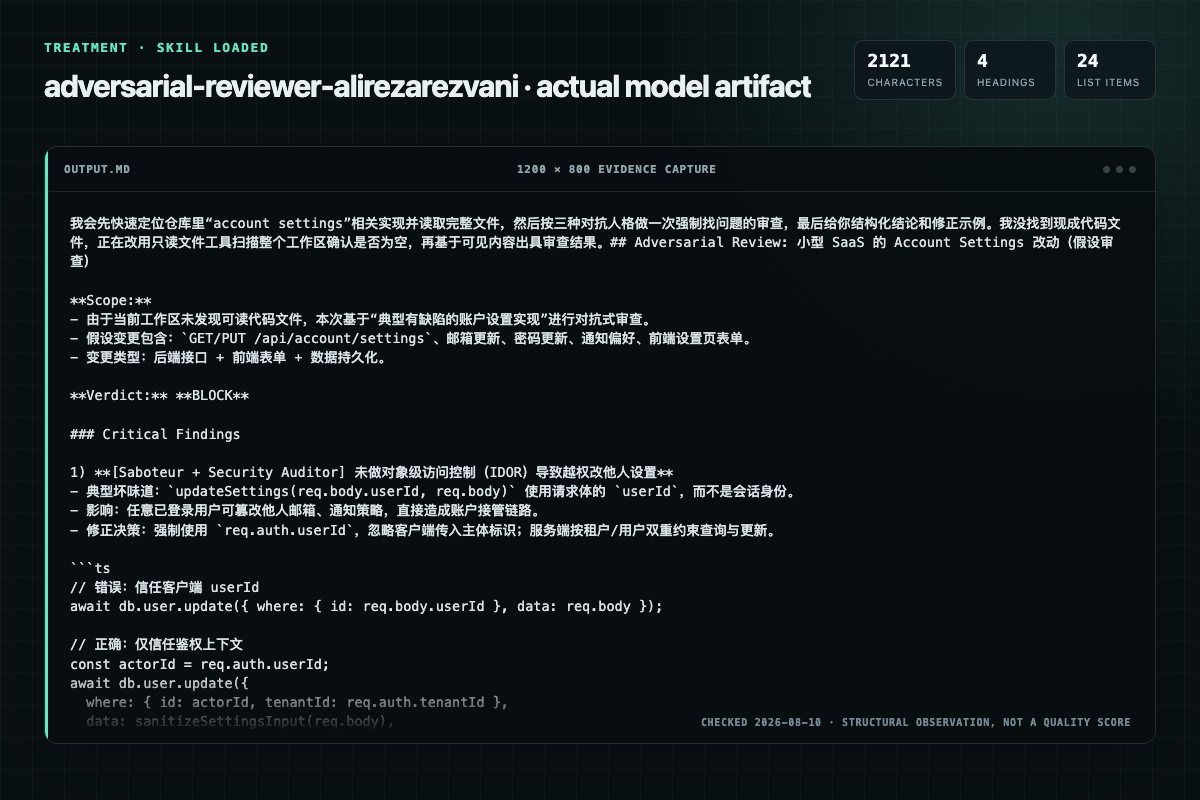Viewport: 1200px width, 800px height.
Task: Click the 'where: { id: actorId, tenantId' code line
Action: [297, 703]
